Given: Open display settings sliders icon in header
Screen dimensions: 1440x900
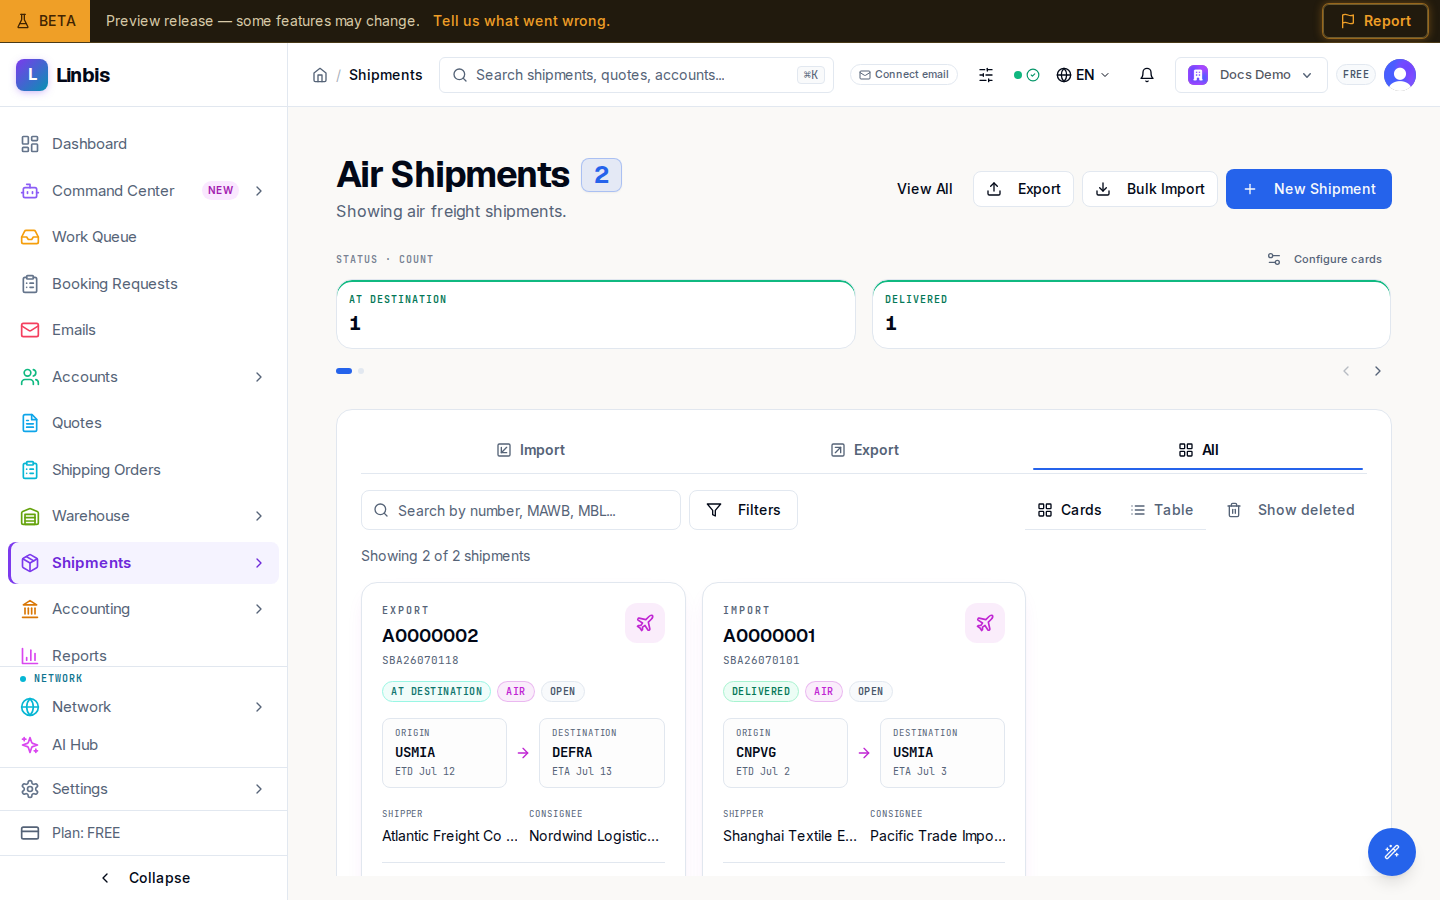Looking at the screenshot, I should [986, 75].
